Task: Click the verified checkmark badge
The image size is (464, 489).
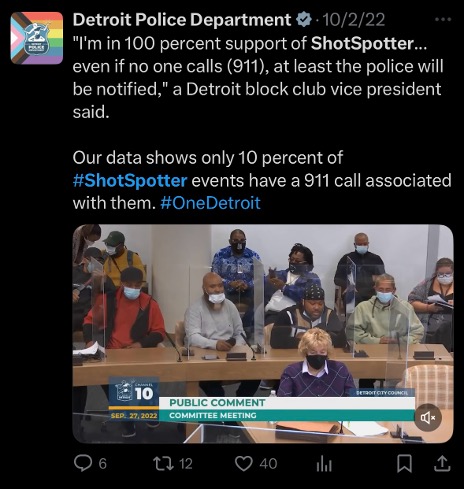Action: click(304, 20)
